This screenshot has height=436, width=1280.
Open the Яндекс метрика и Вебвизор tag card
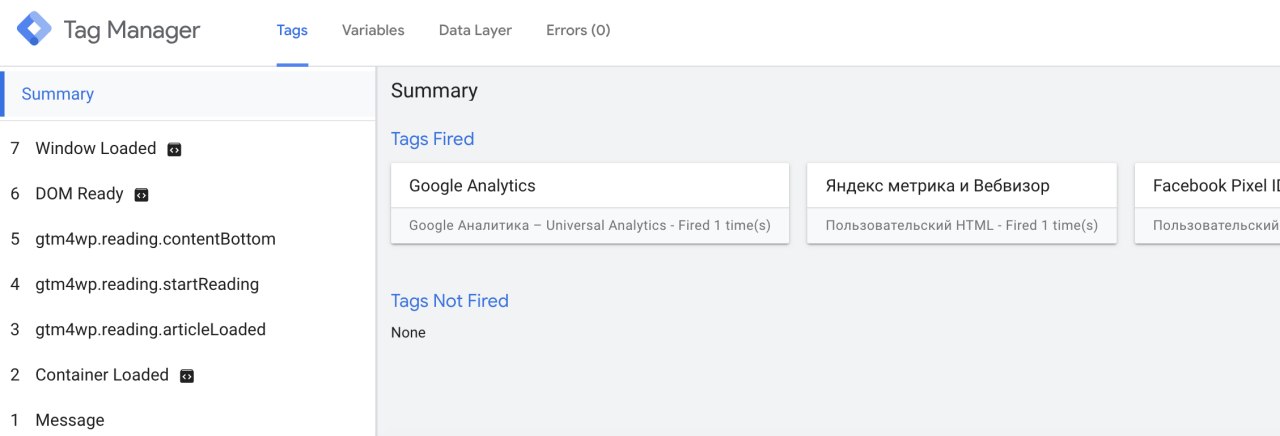coord(962,203)
